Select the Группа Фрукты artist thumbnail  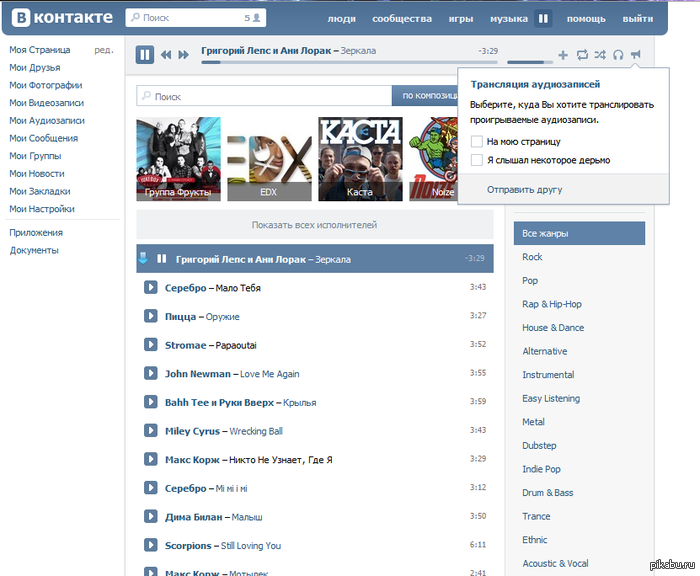179,159
